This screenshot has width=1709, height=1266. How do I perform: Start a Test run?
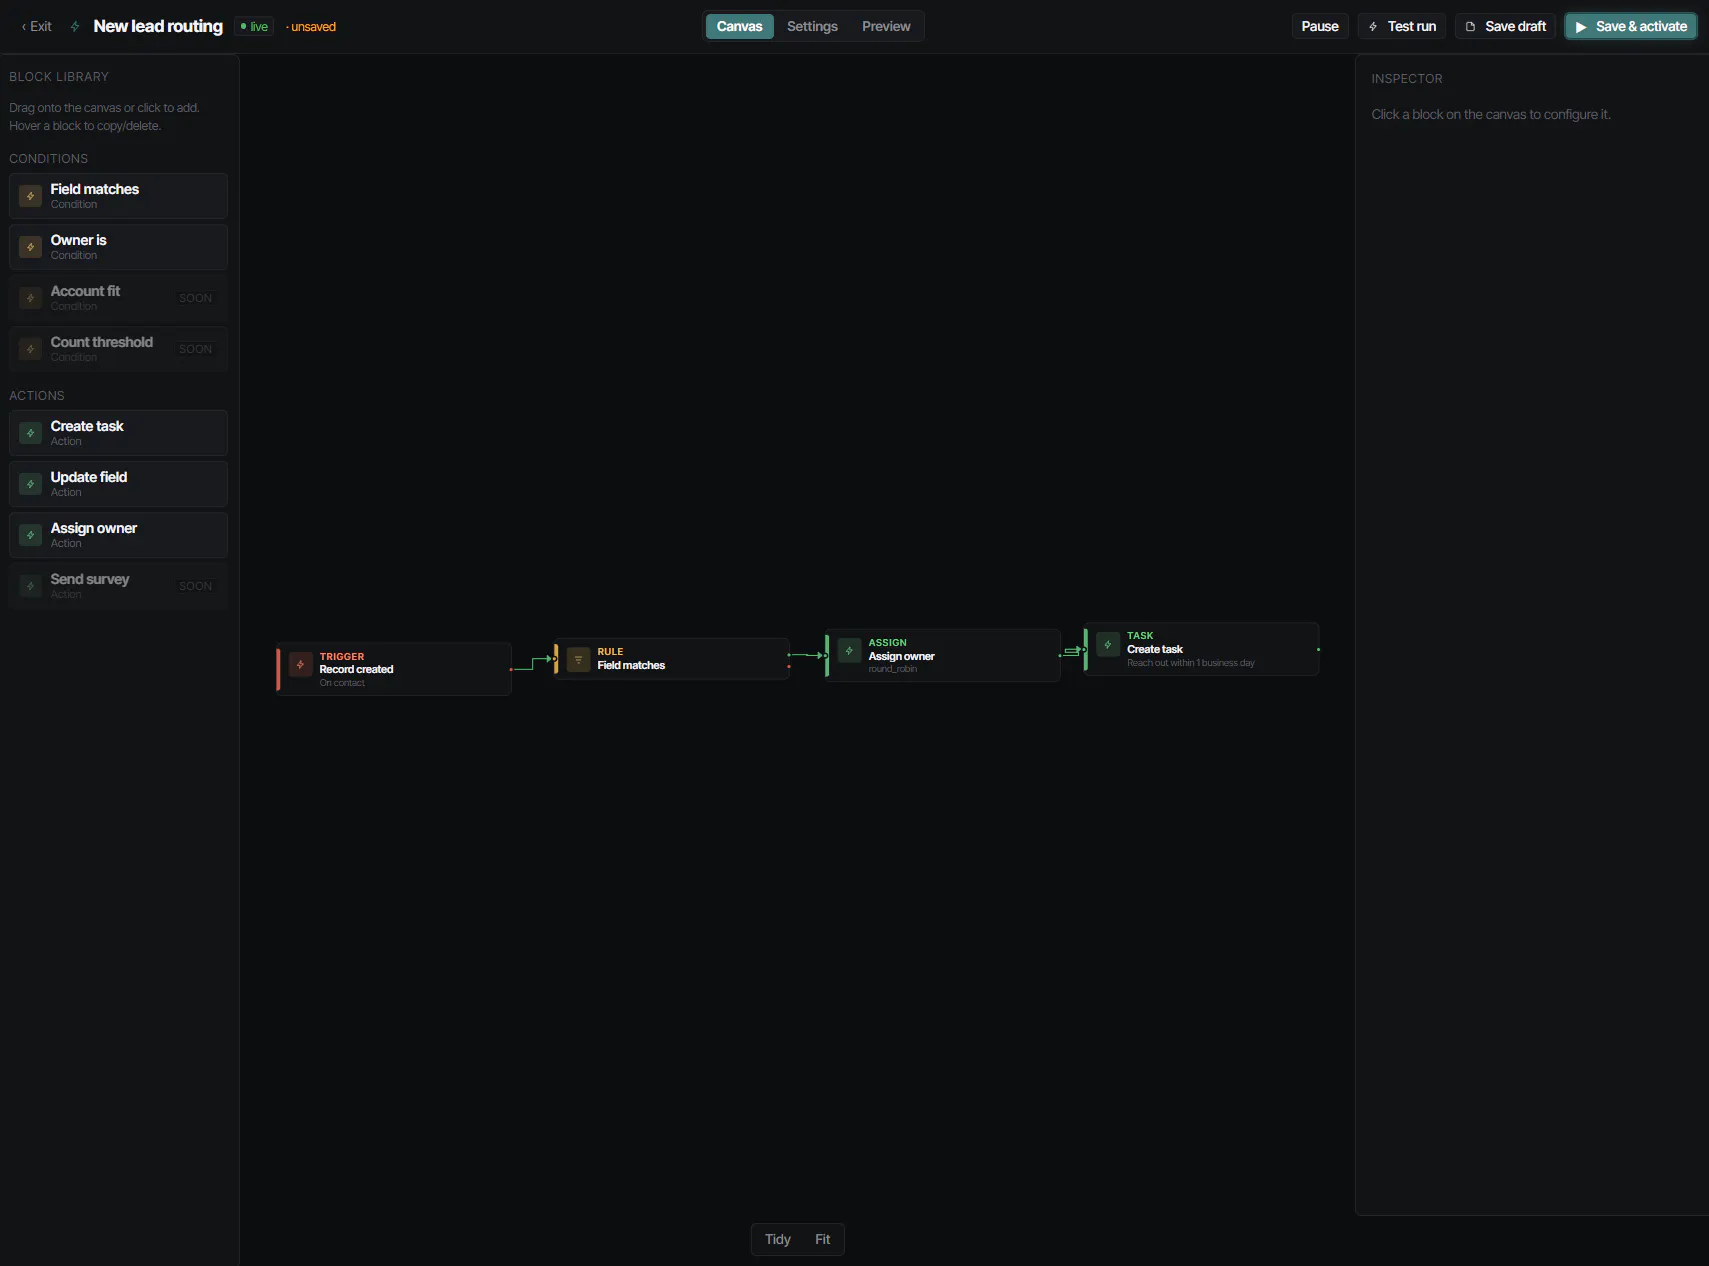[1402, 27]
